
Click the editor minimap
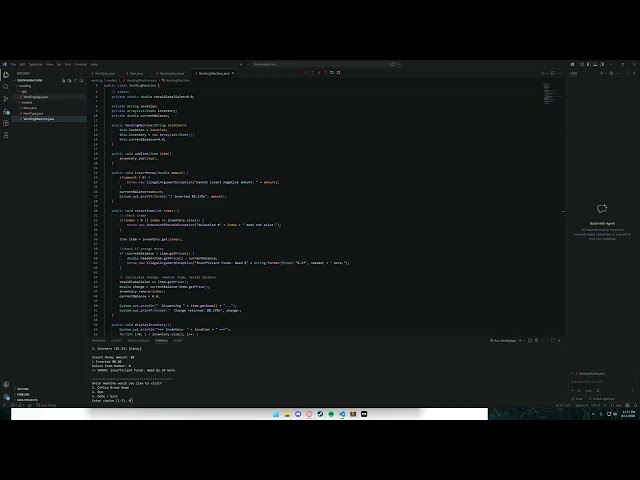(x=553, y=93)
